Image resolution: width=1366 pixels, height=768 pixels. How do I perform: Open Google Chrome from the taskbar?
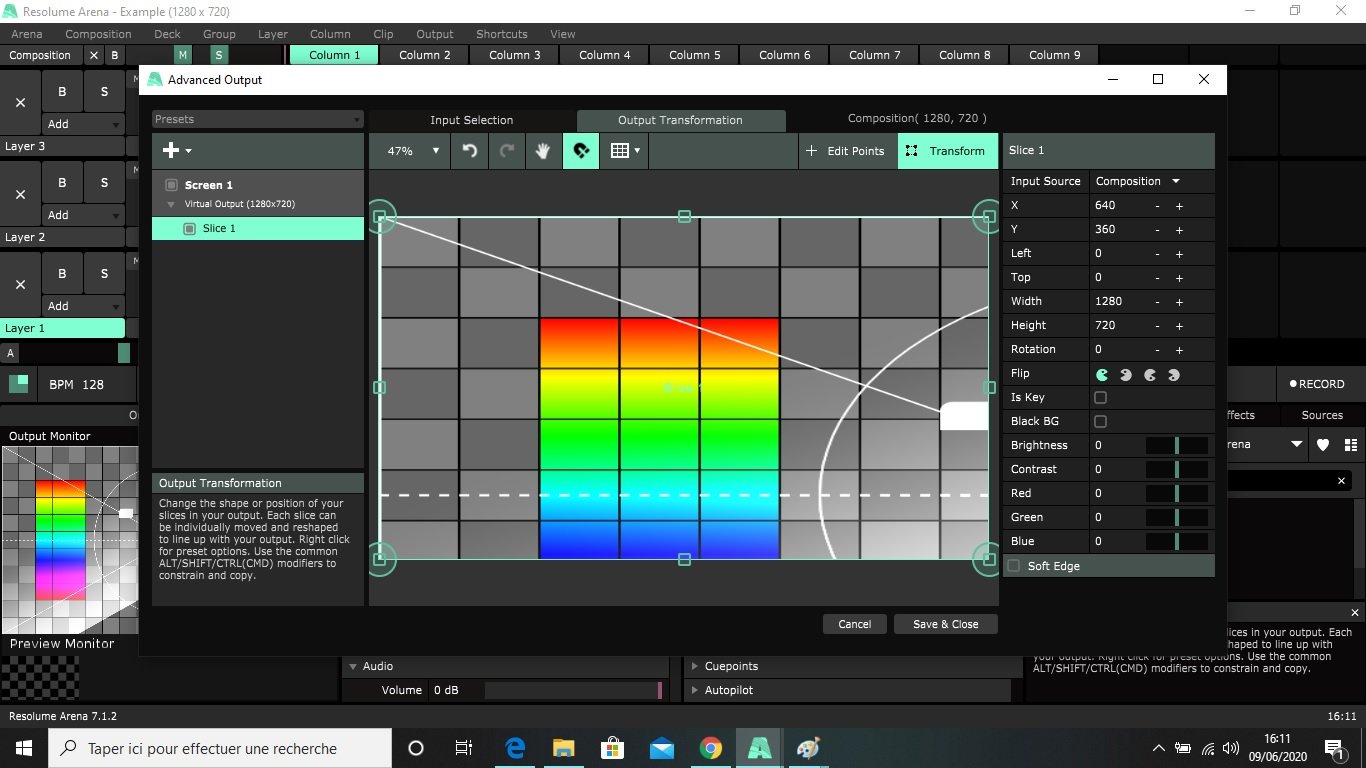710,748
